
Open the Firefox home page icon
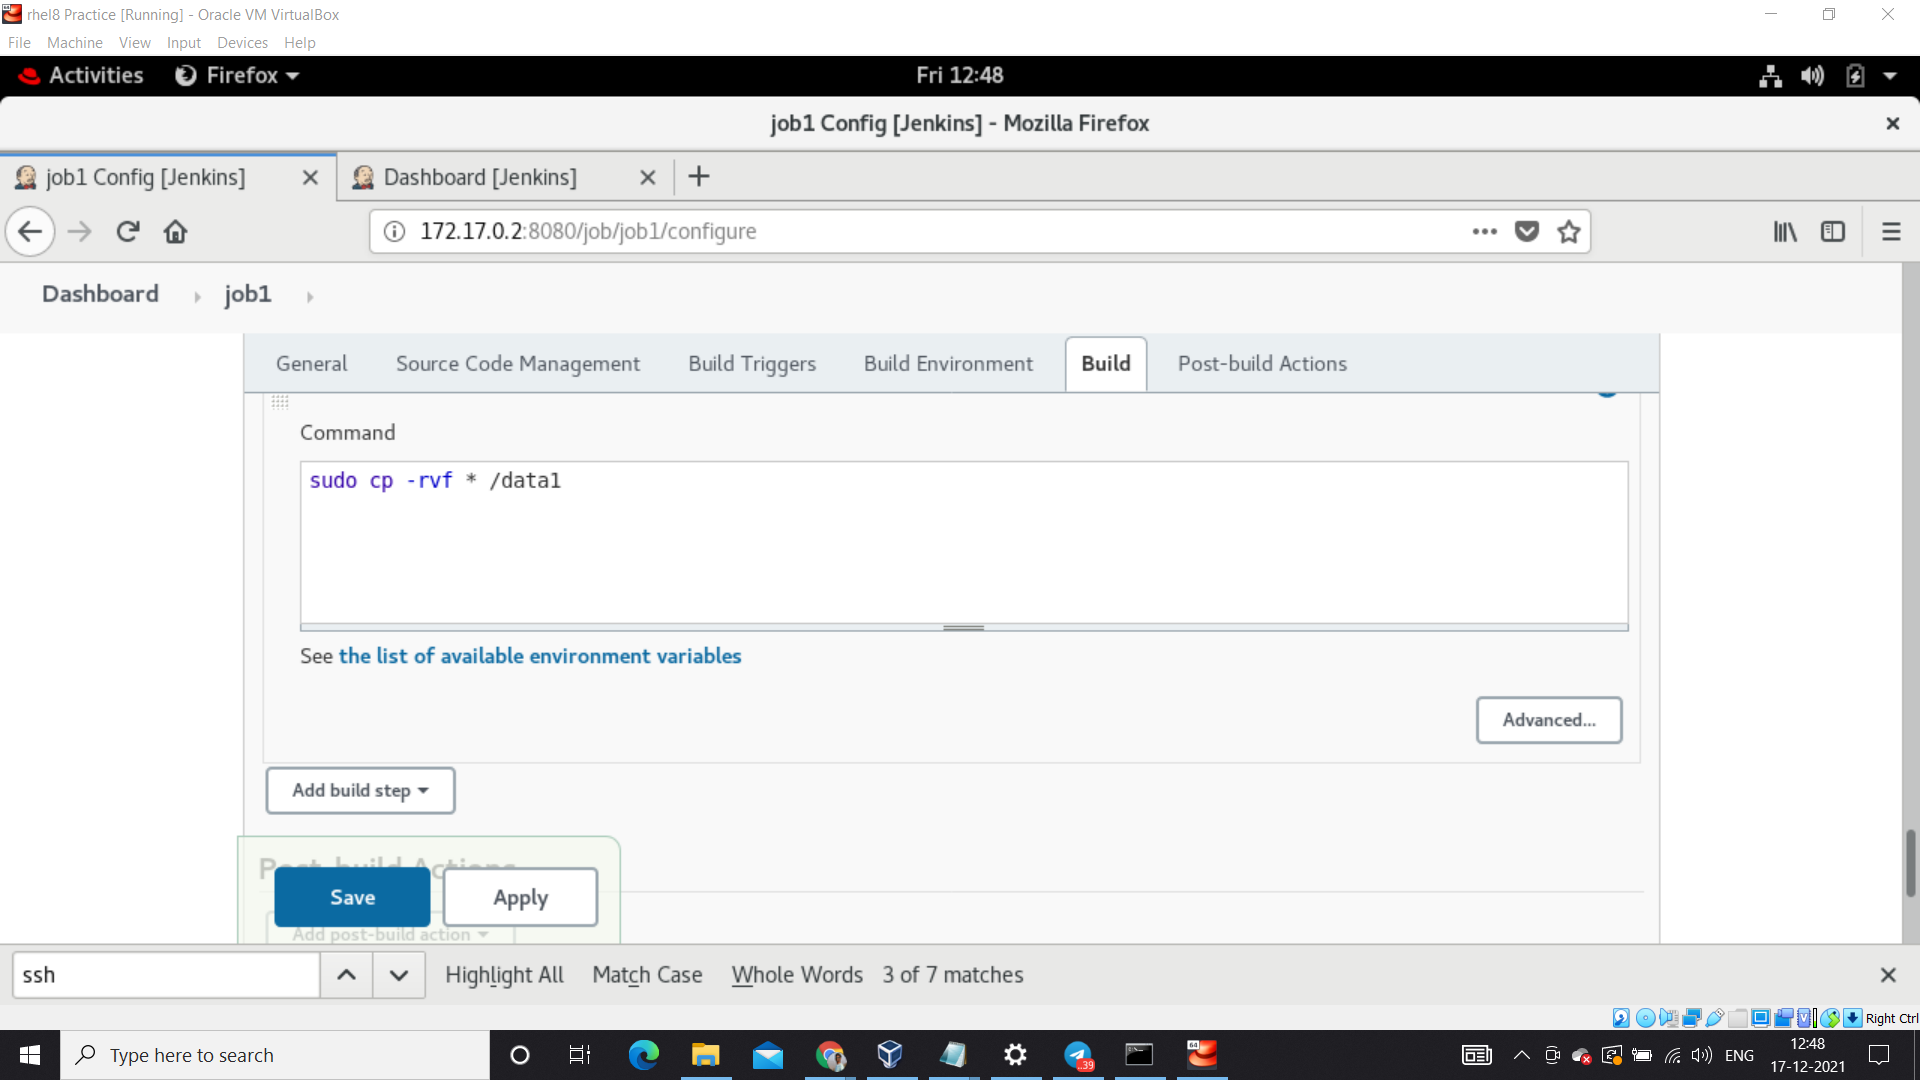click(175, 231)
